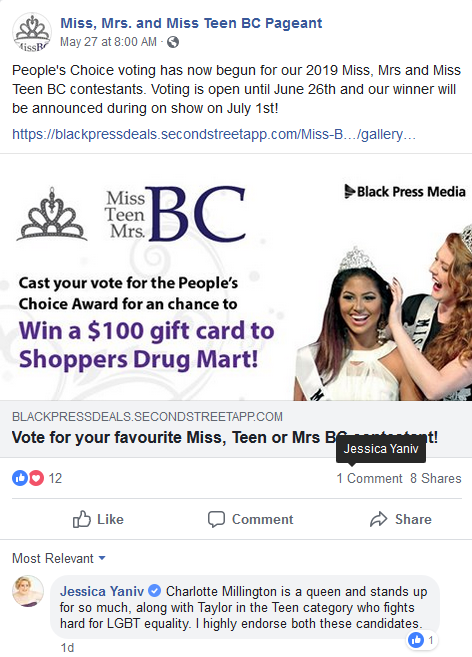Screen dimensions: 472x657
Task: View the 1 Comment count
Action: coord(369,479)
